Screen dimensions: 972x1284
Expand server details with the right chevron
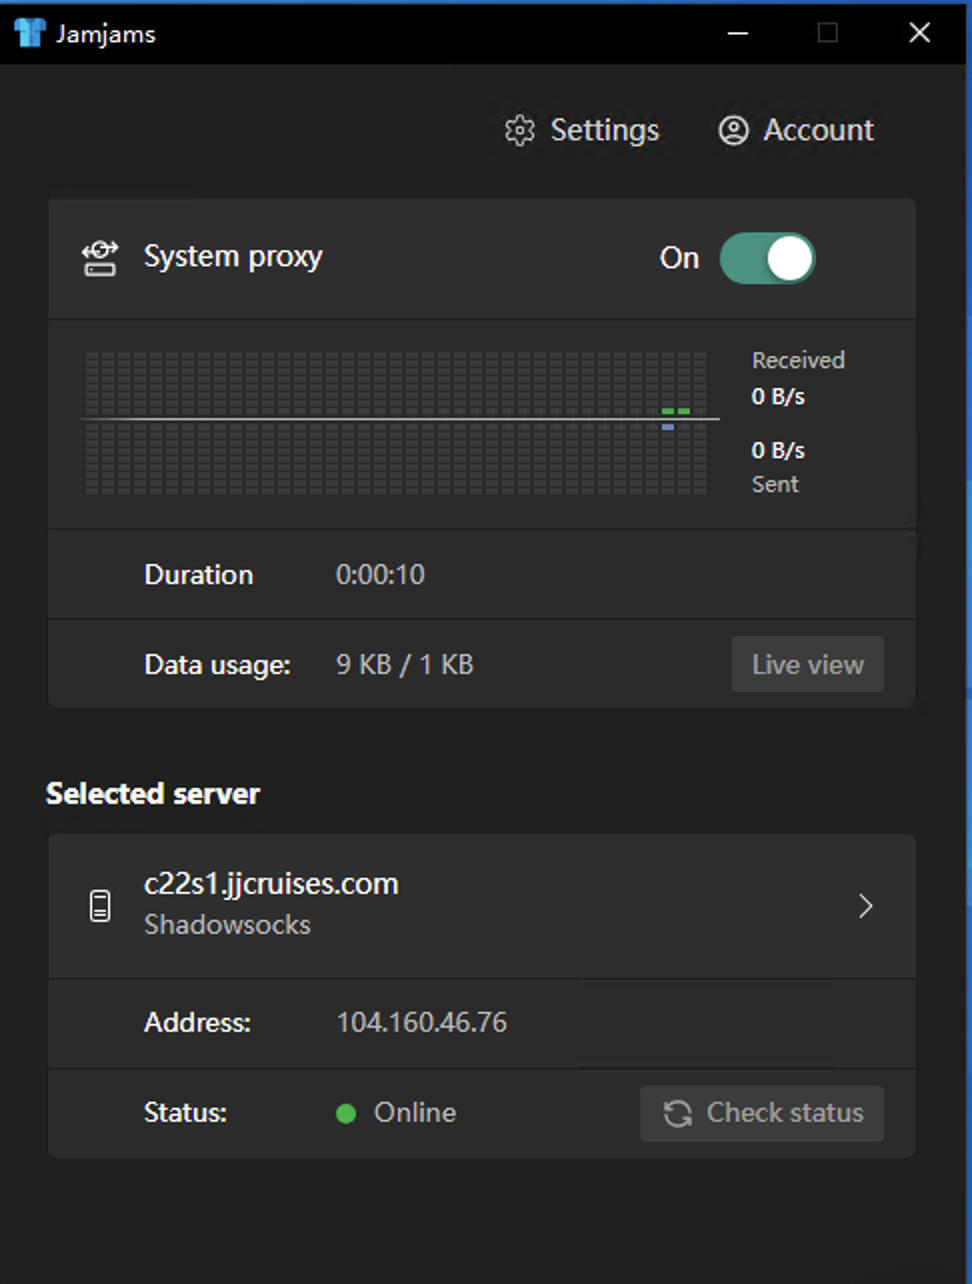(865, 906)
